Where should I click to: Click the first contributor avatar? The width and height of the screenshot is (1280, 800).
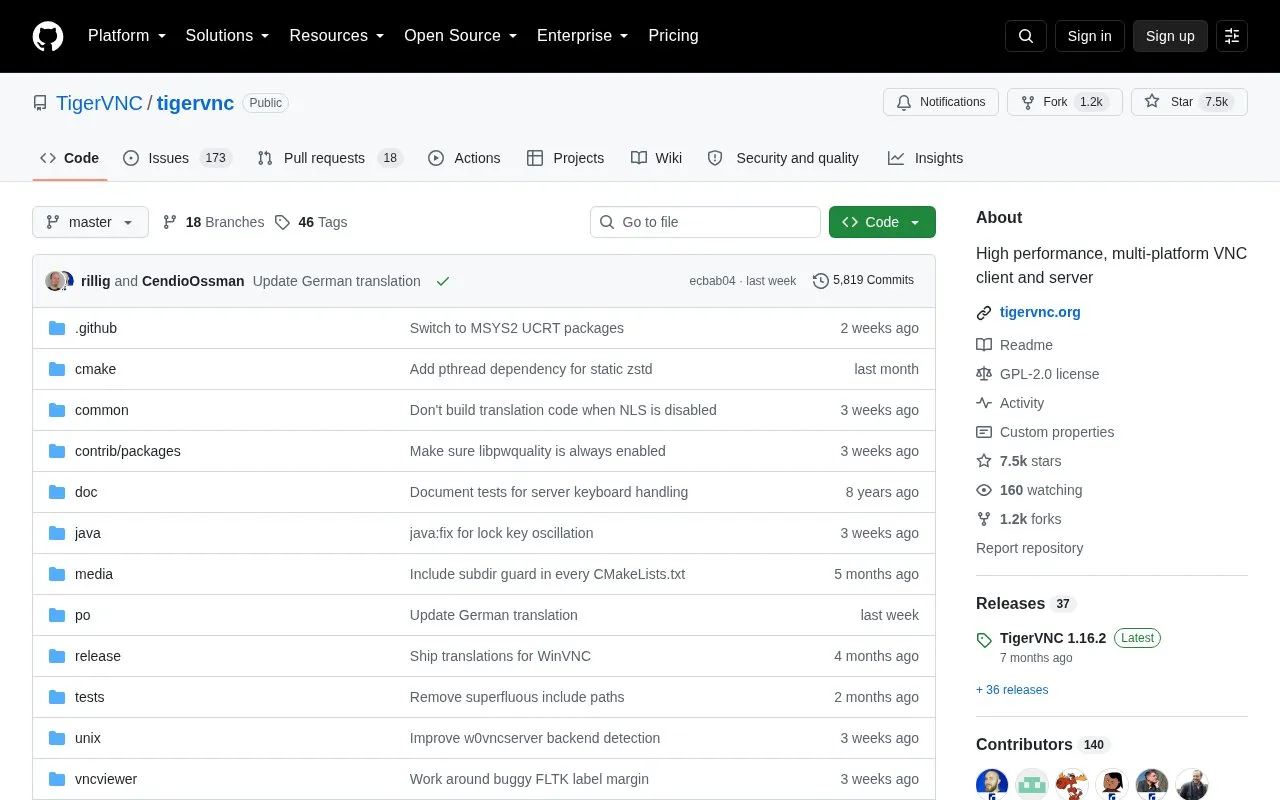(992, 784)
